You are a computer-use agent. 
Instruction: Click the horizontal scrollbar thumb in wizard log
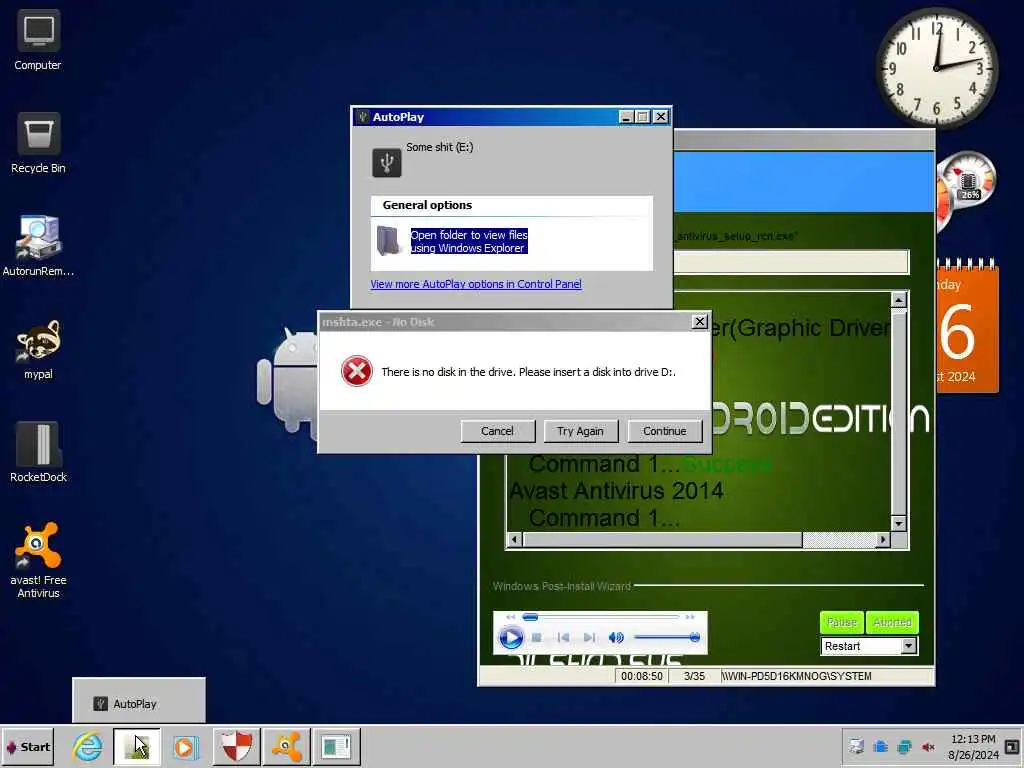pos(662,539)
